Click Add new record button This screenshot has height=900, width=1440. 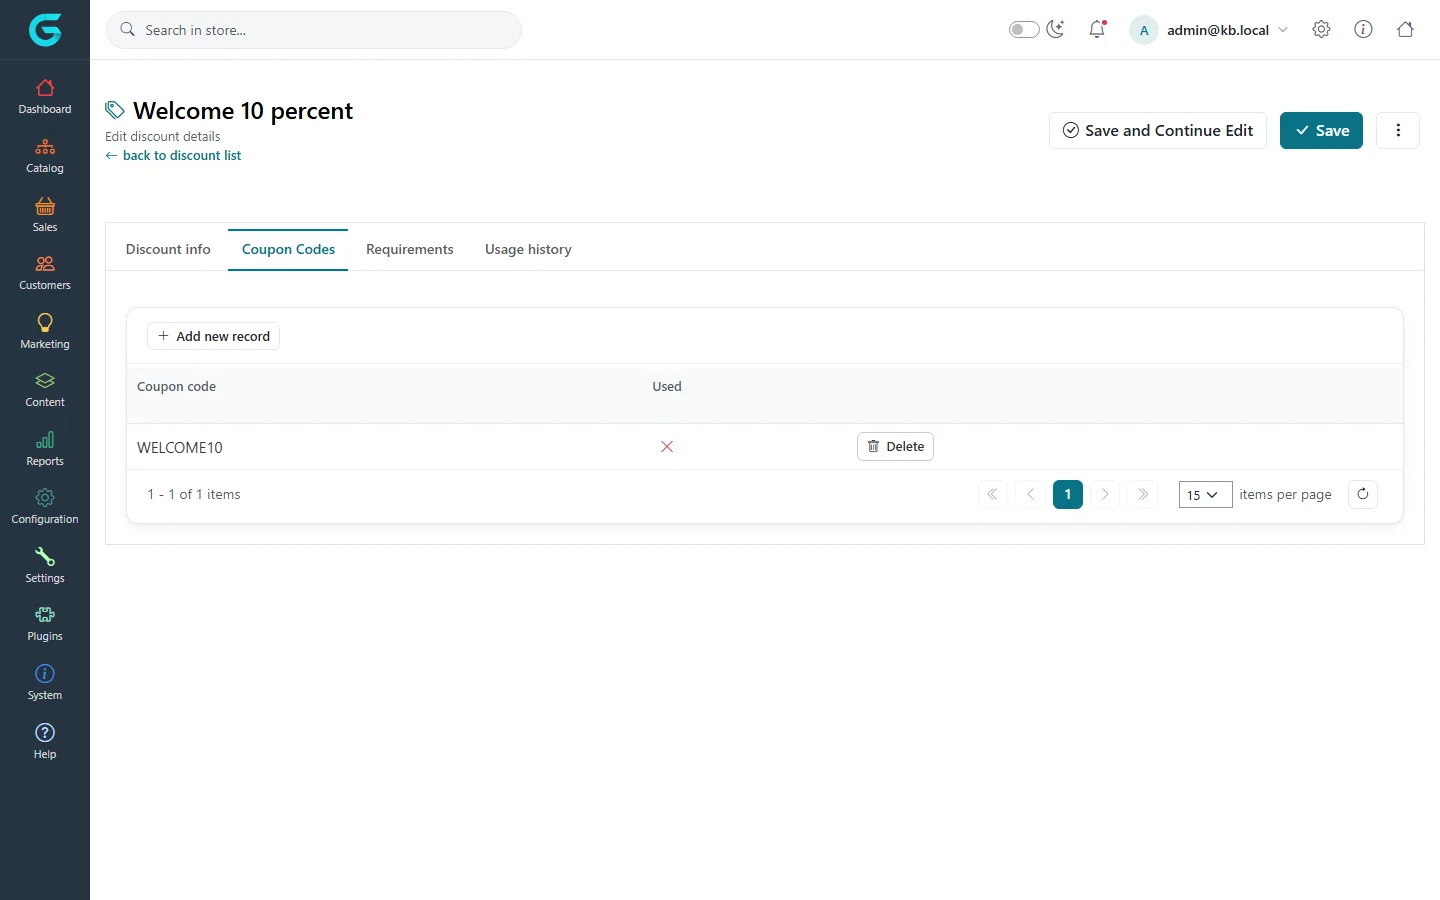pyautogui.click(x=213, y=336)
